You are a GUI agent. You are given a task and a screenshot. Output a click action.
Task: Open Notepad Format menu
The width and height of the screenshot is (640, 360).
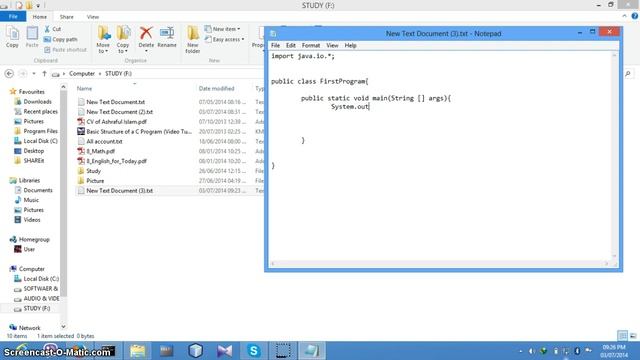pyautogui.click(x=311, y=45)
